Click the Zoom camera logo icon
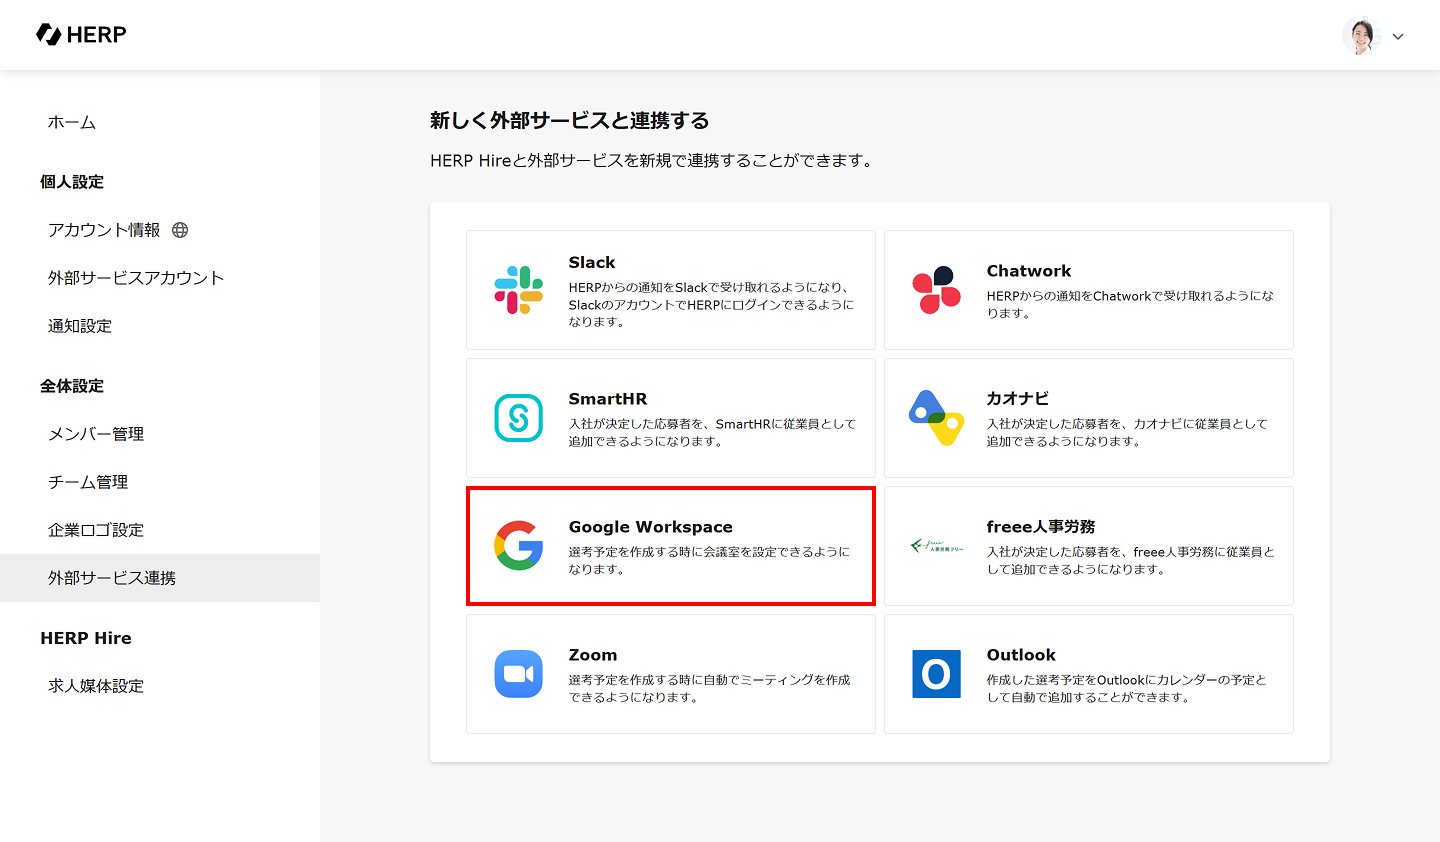 point(519,674)
